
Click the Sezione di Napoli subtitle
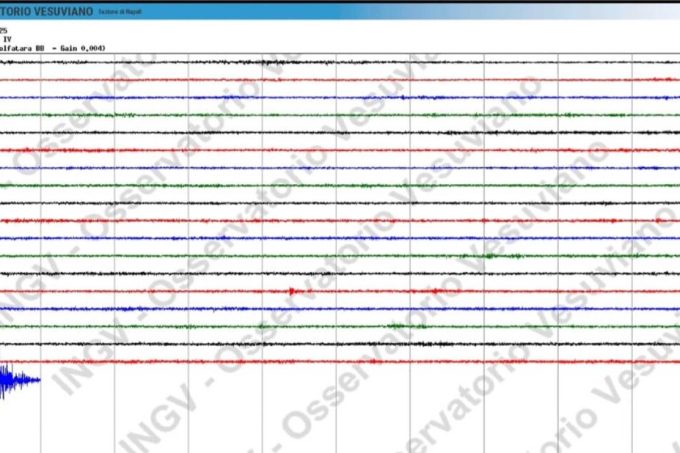point(120,11)
